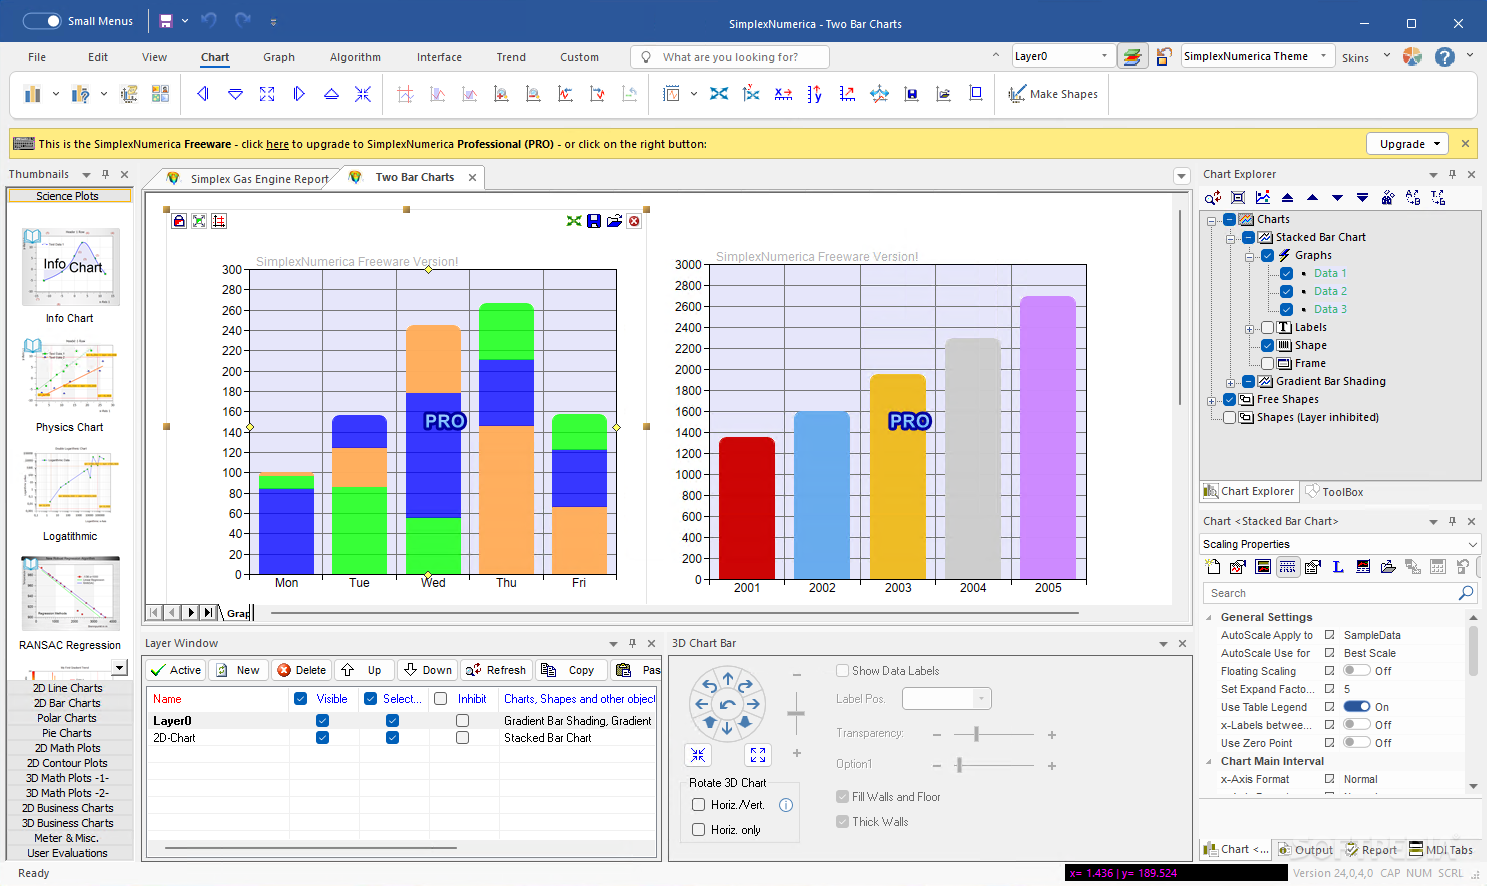Image resolution: width=1487 pixels, height=886 pixels.
Task: Click the move-to-bottom icon in Chart Explorer
Action: pyautogui.click(x=1363, y=198)
